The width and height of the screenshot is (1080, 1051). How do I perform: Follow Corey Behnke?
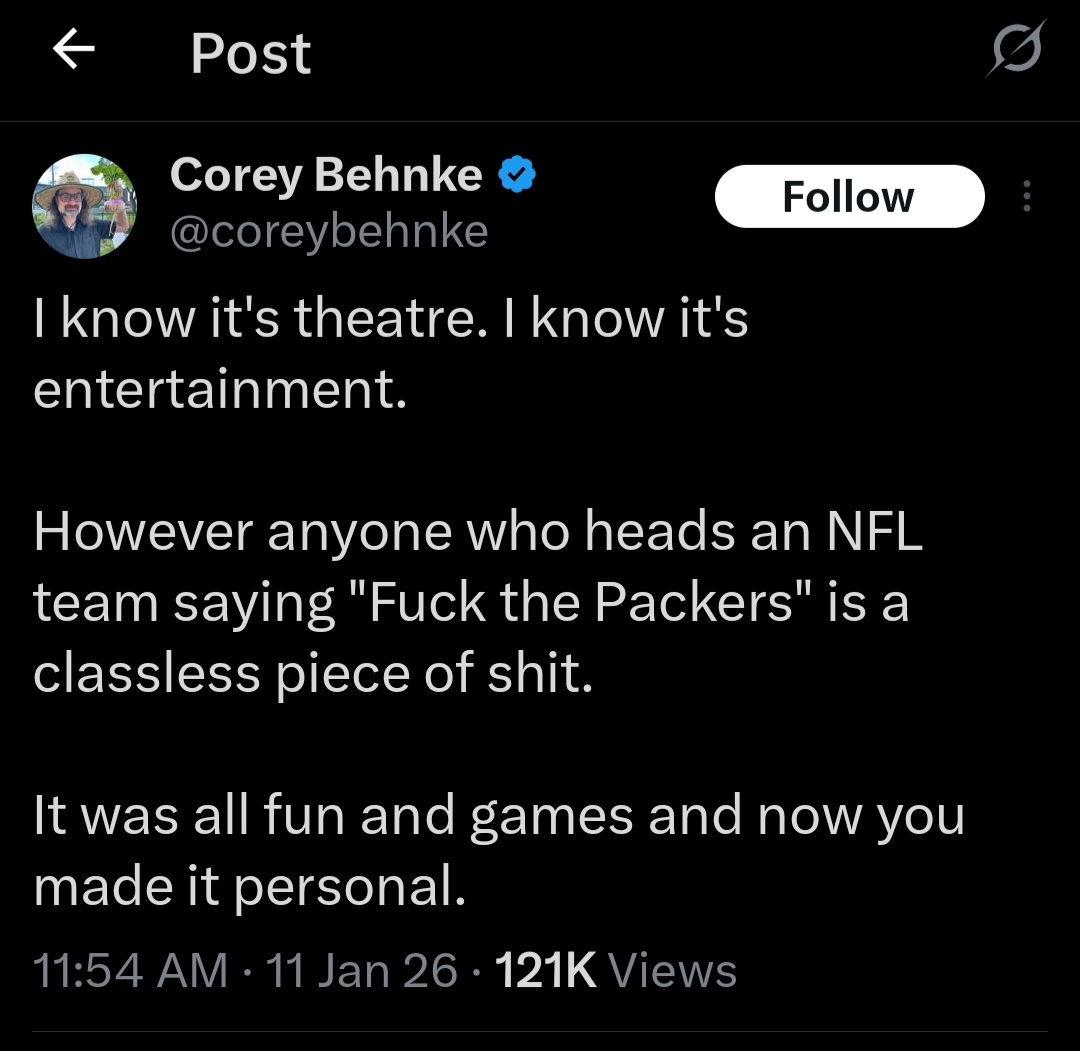click(x=849, y=196)
